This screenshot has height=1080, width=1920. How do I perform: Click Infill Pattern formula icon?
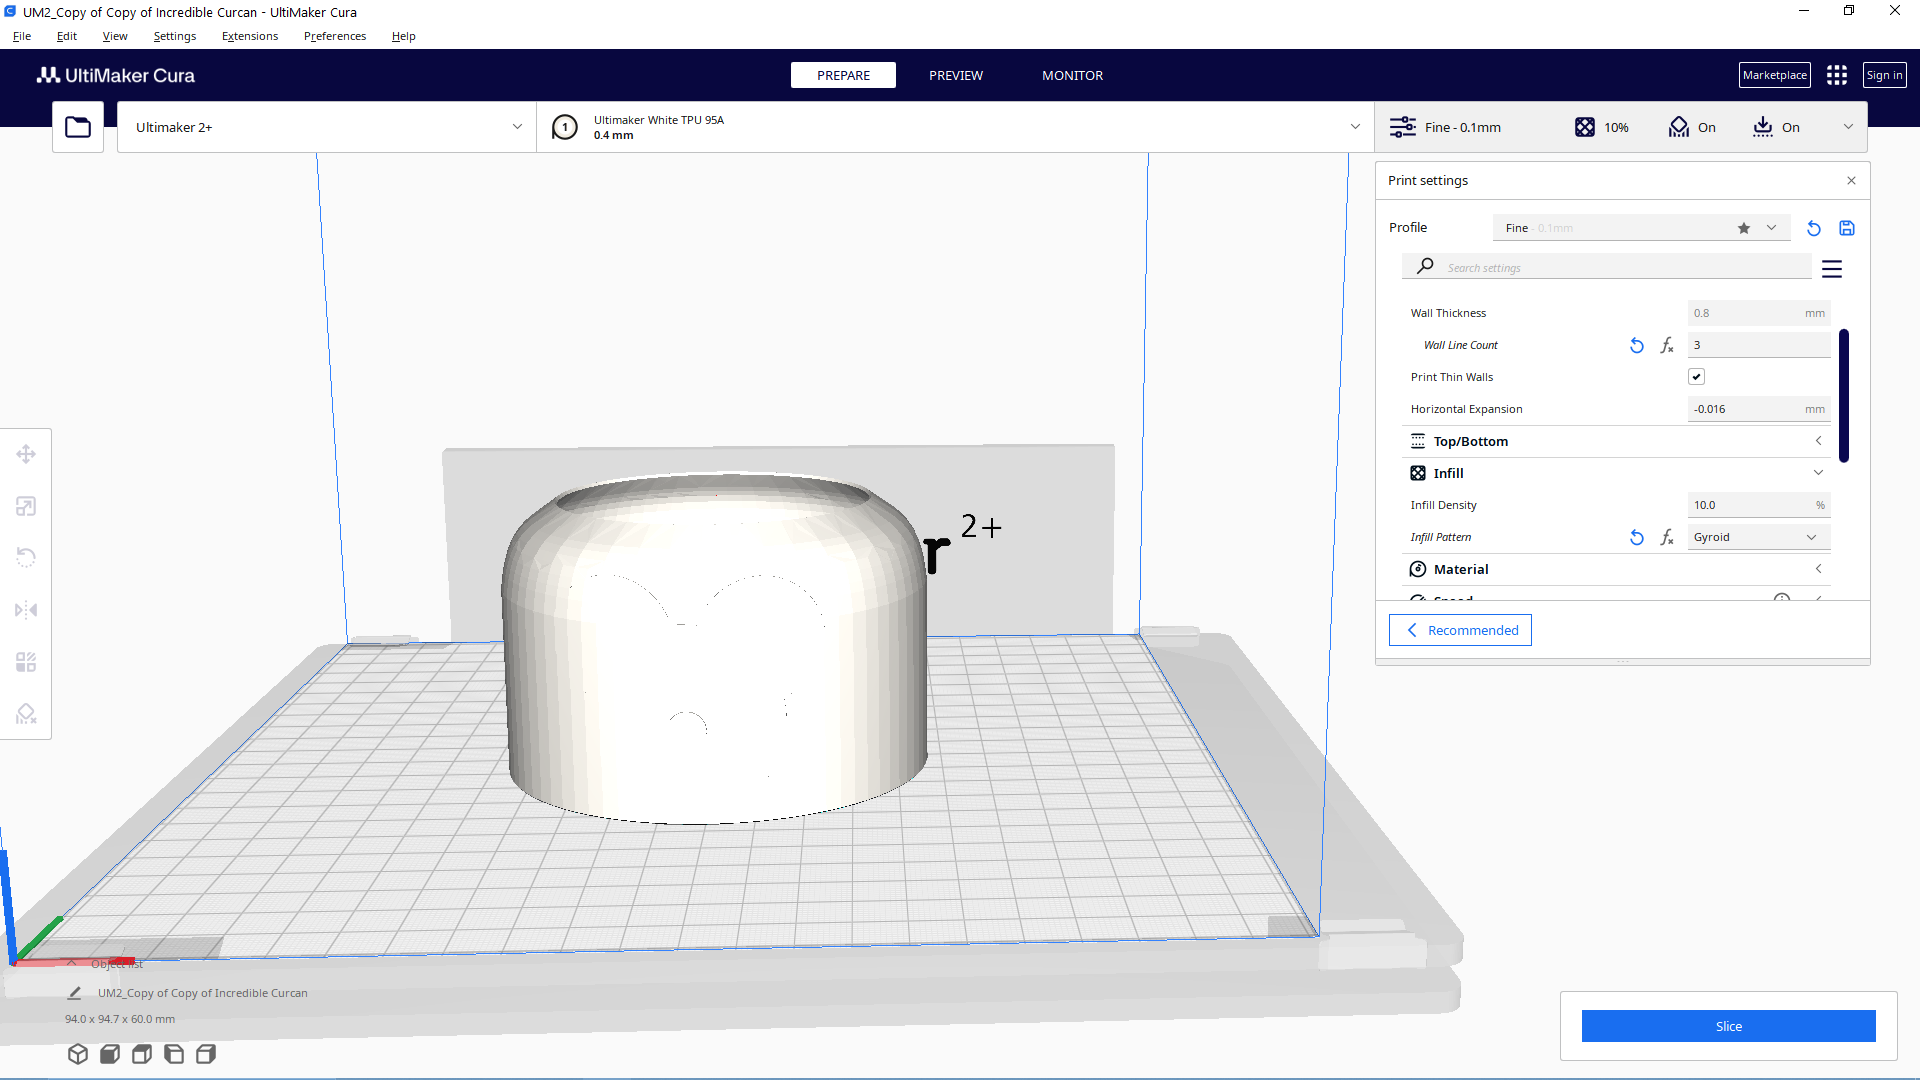click(1667, 537)
